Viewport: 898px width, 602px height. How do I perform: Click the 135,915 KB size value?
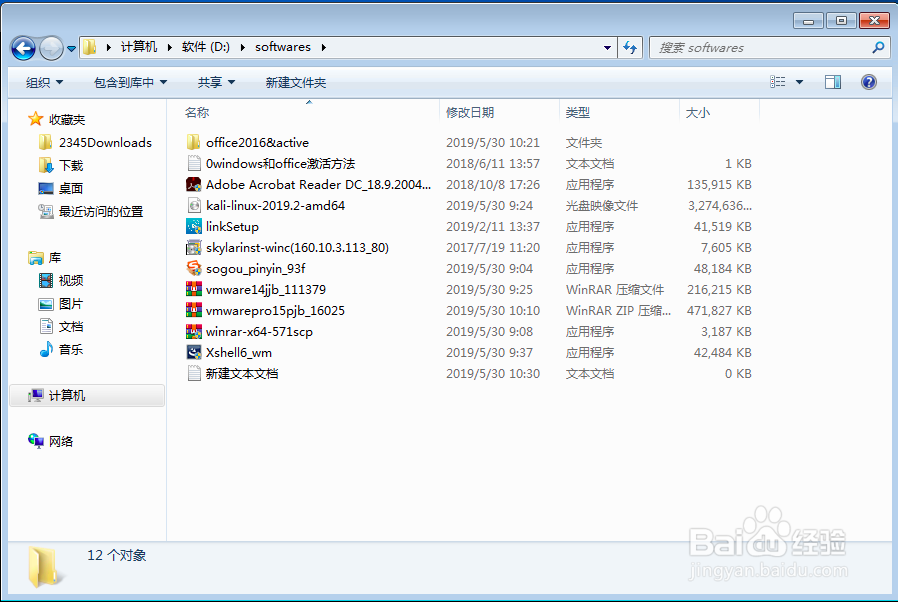click(x=719, y=184)
